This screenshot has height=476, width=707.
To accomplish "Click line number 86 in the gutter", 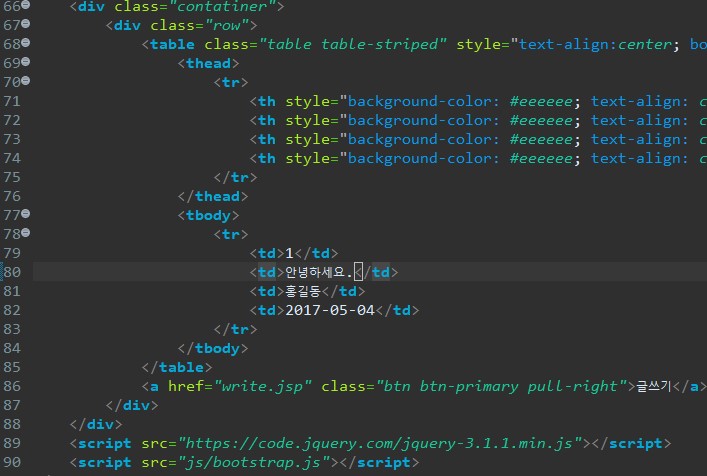I will pos(12,386).
